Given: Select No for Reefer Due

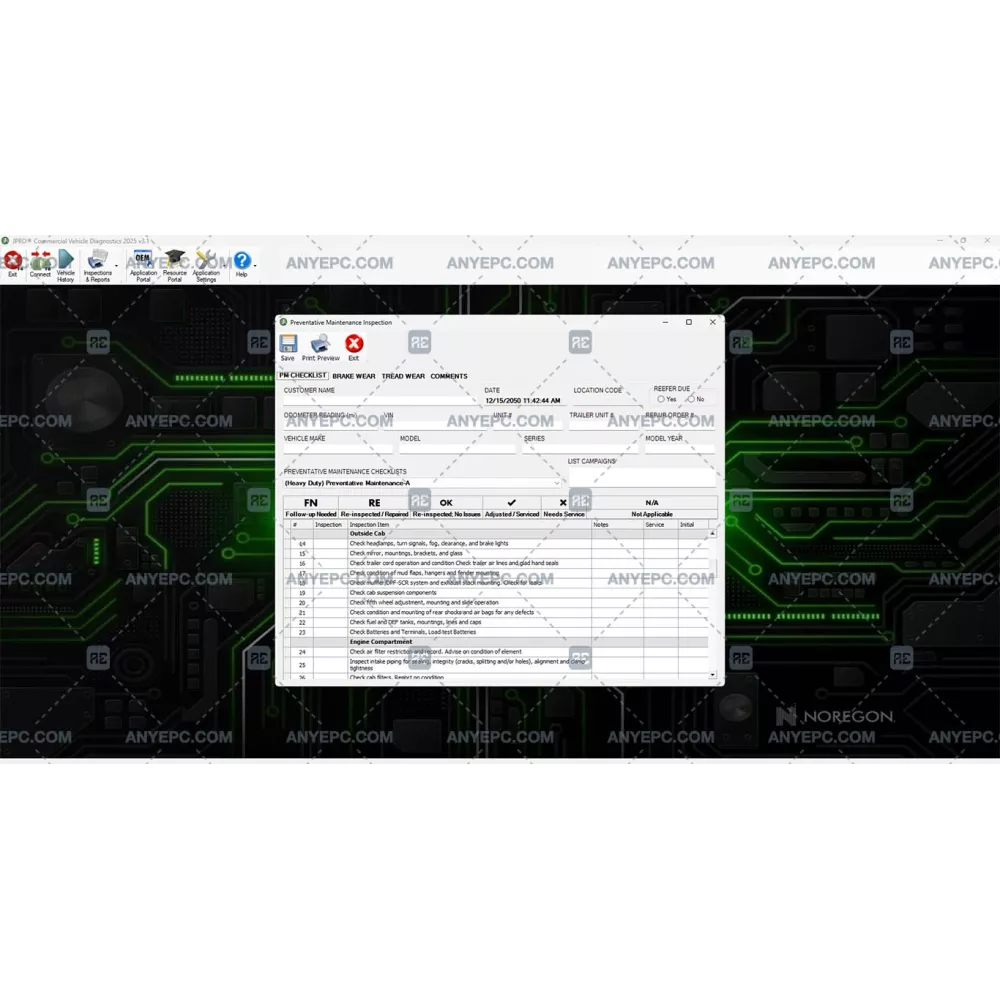Looking at the screenshot, I should [690, 399].
